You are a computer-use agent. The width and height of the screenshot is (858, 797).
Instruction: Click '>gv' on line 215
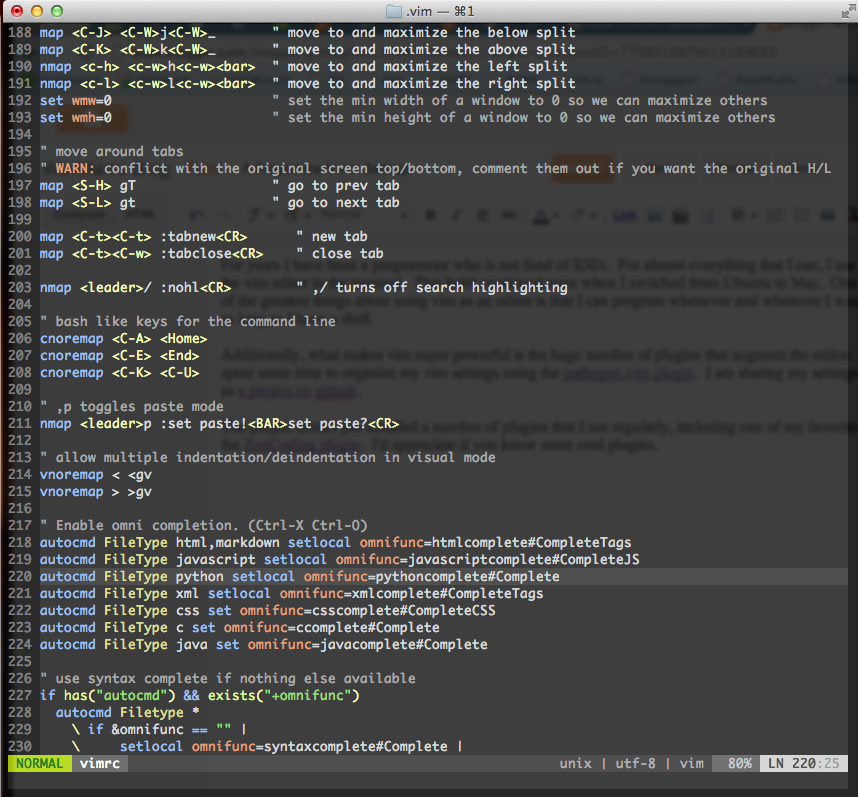(140, 491)
